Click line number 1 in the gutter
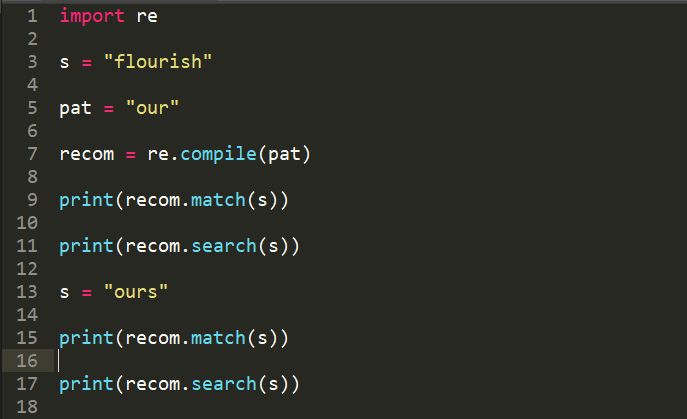687x419 pixels. pyautogui.click(x=32, y=16)
